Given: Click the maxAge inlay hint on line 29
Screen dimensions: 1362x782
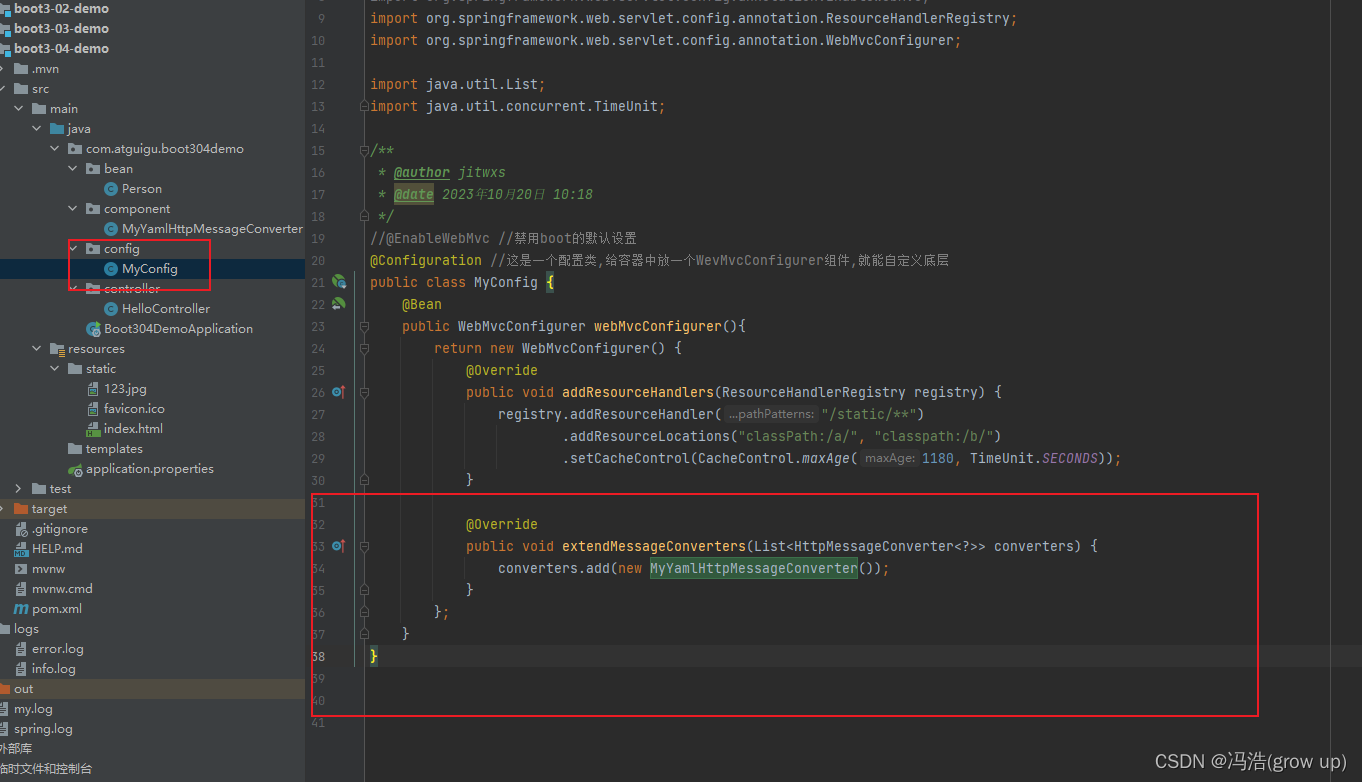Looking at the screenshot, I should (x=890, y=458).
